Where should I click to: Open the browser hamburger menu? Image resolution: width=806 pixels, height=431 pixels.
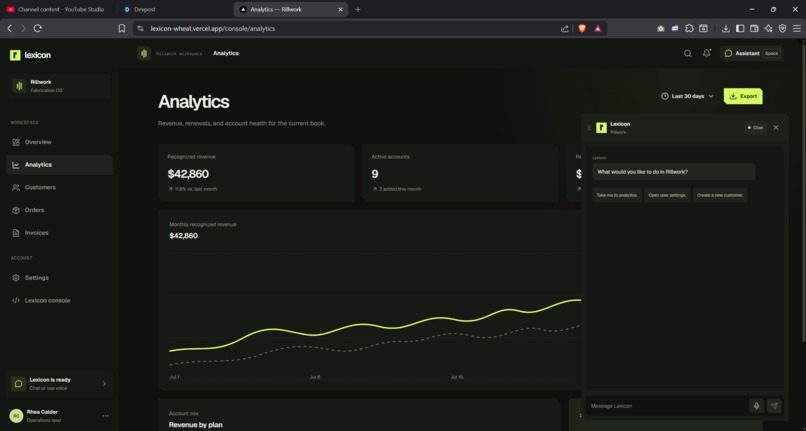(x=797, y=29)
